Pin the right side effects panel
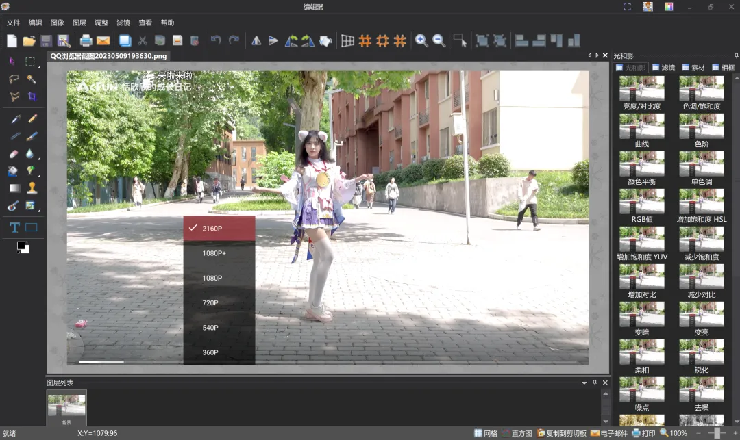This screenshot has width=740, height=440. (x=736, y=56)
